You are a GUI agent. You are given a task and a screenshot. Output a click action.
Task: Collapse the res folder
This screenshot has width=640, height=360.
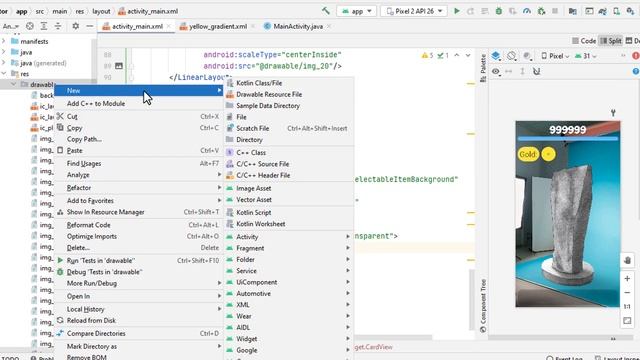4,73
